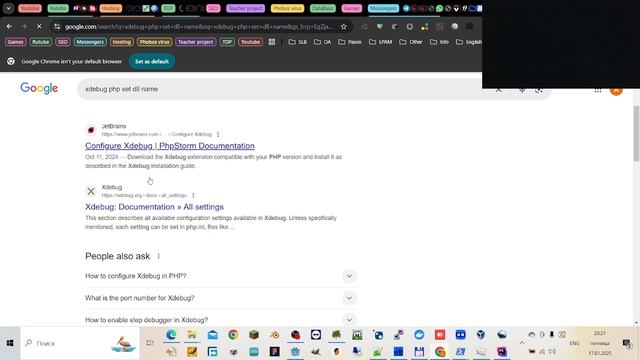Open more options for the Xdebug result

point(193,195)
